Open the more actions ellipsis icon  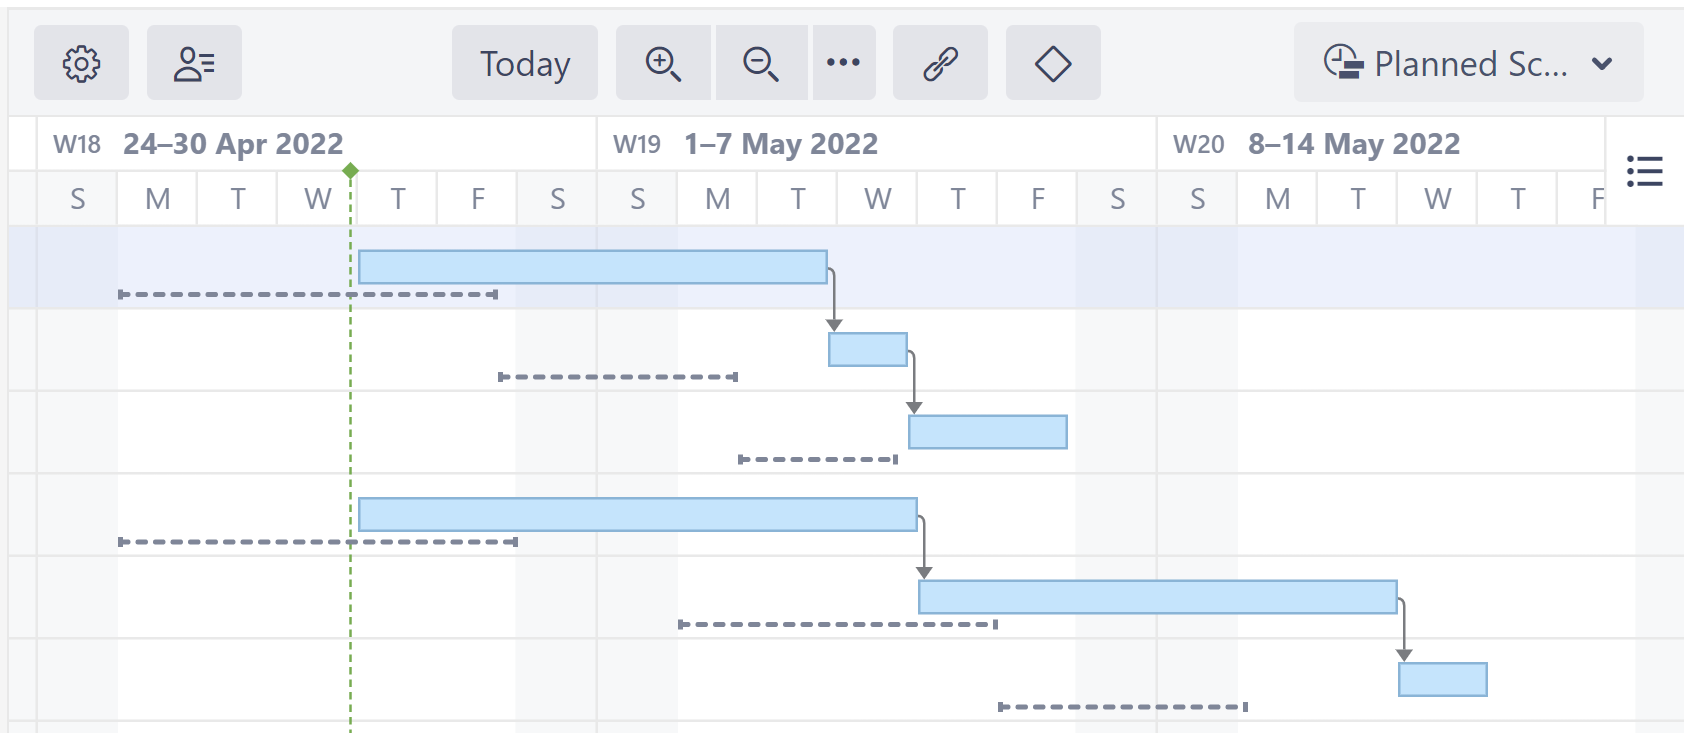pos(845,63)
